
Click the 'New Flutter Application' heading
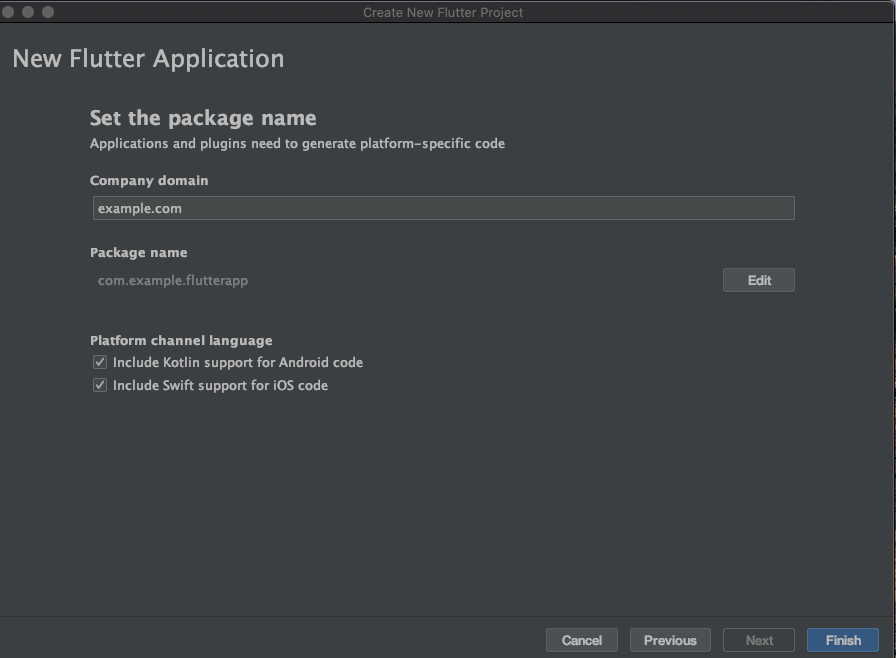(x=148, y=59)
